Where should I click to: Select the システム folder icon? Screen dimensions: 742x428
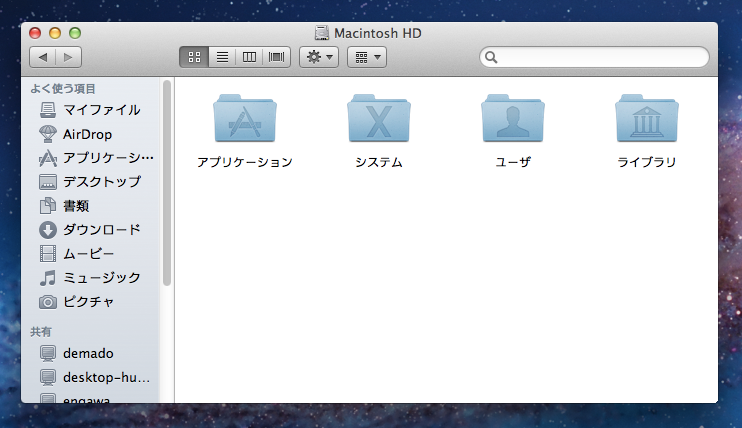(x=379, y=118)
